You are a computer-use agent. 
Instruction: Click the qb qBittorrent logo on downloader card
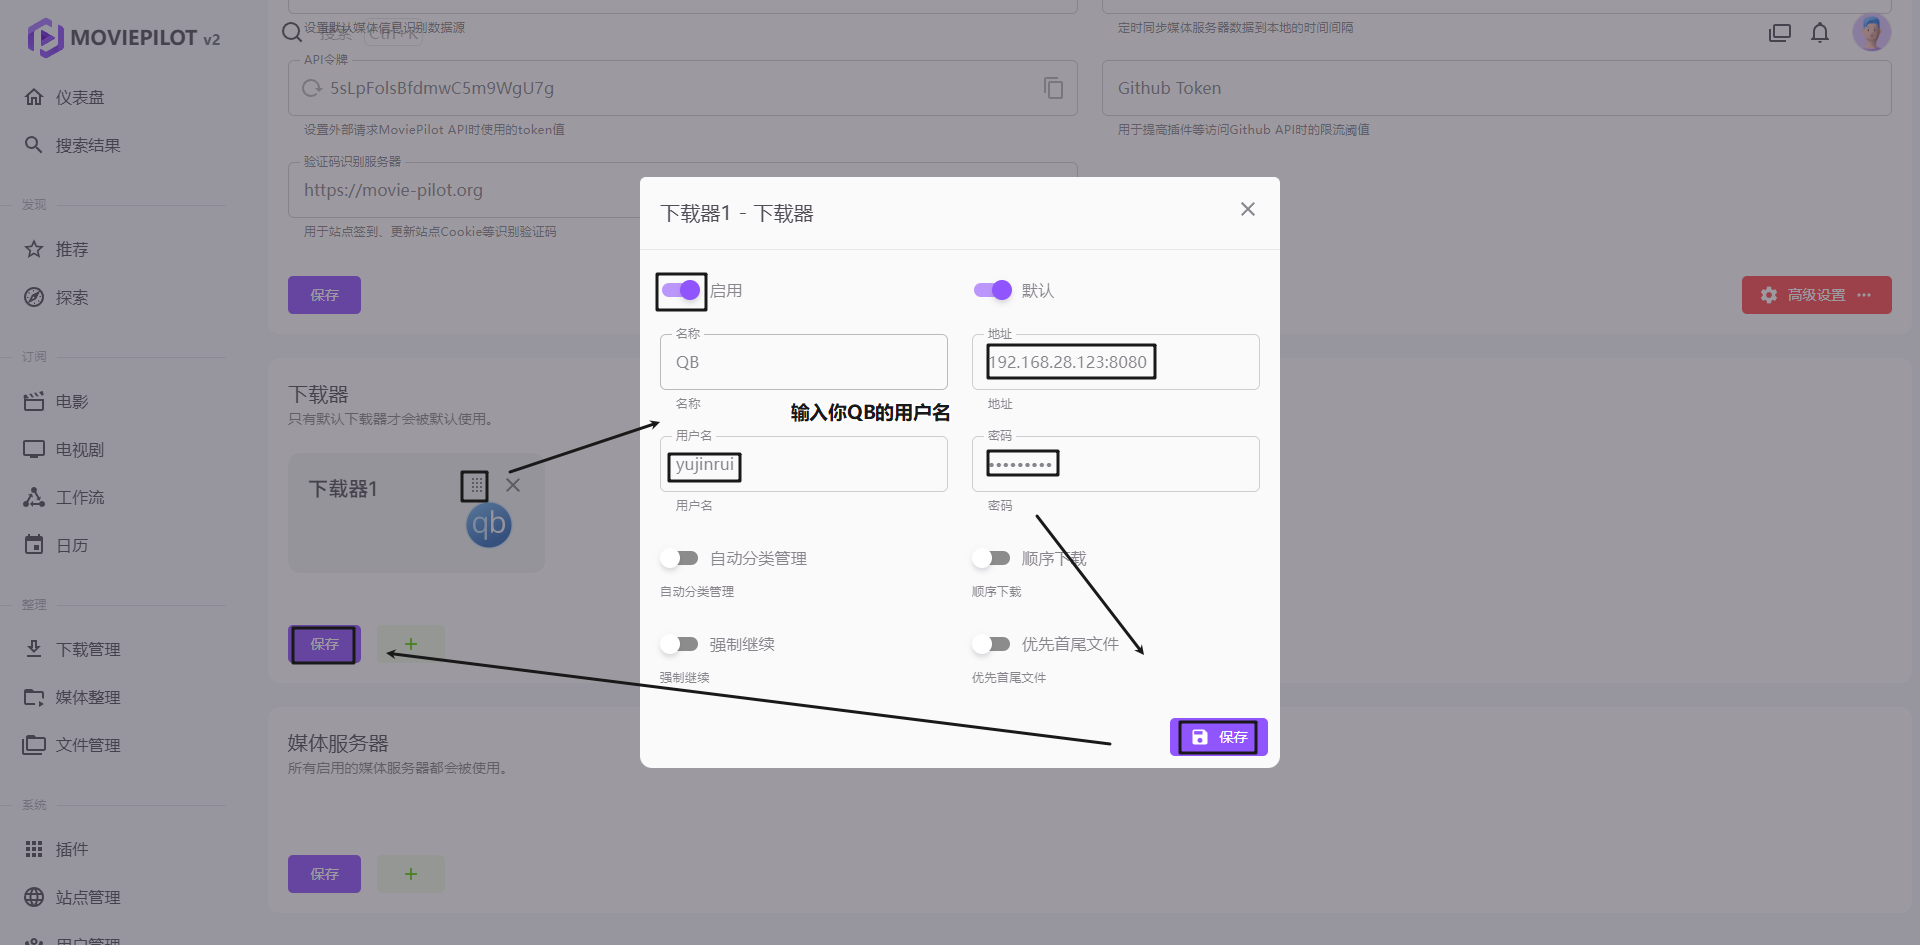[489, 525]
